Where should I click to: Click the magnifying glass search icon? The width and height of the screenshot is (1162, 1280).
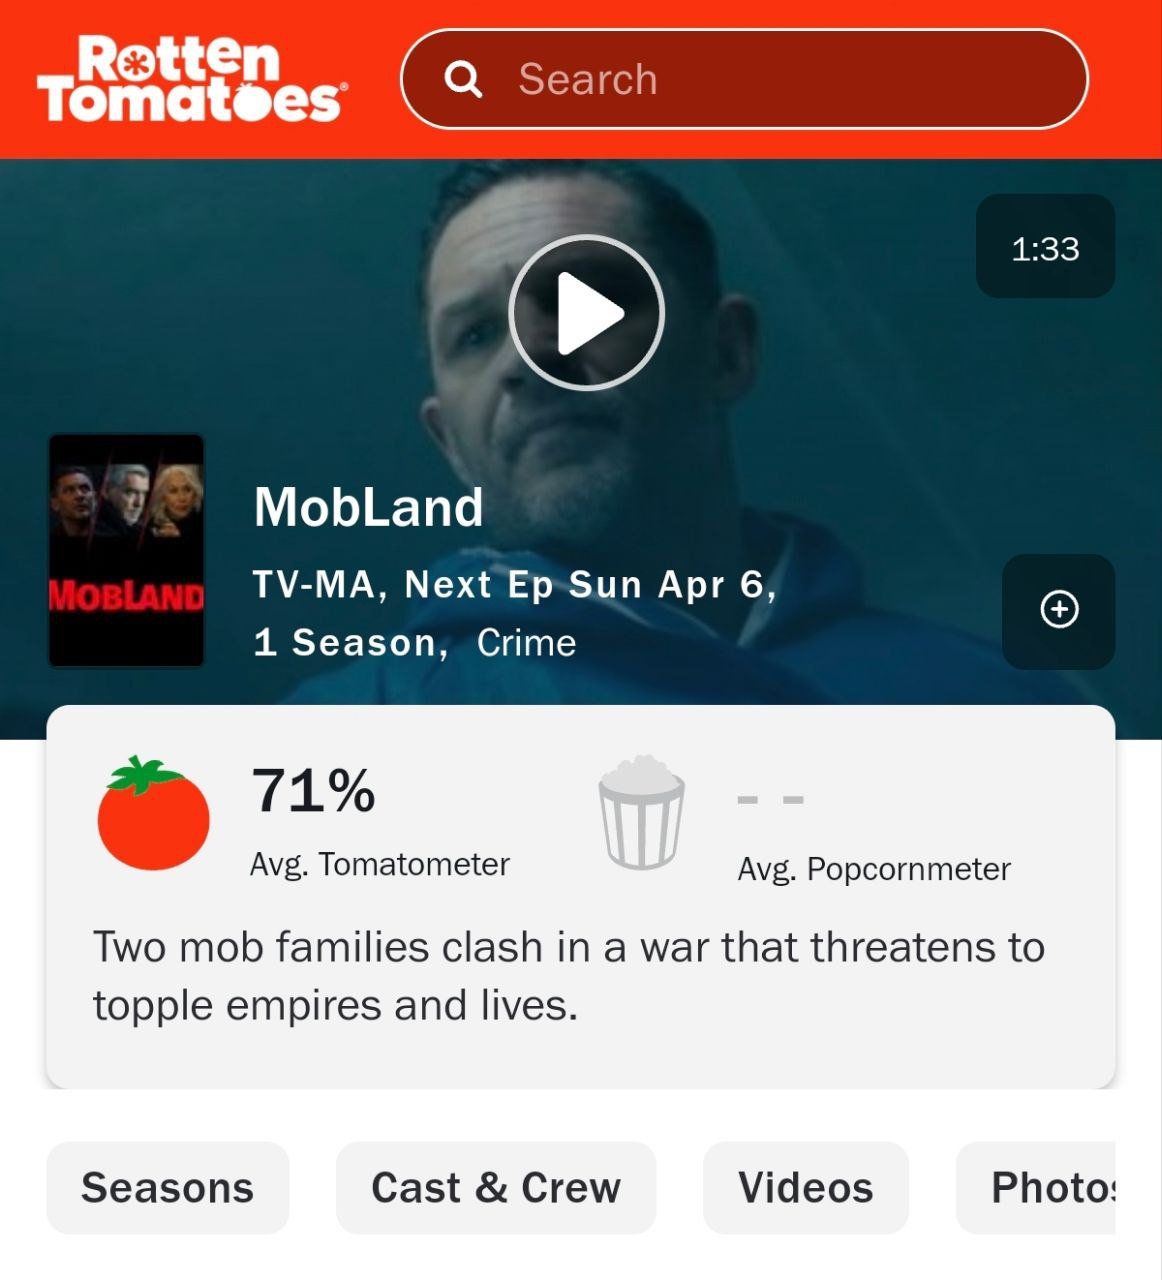click(463, 79)
